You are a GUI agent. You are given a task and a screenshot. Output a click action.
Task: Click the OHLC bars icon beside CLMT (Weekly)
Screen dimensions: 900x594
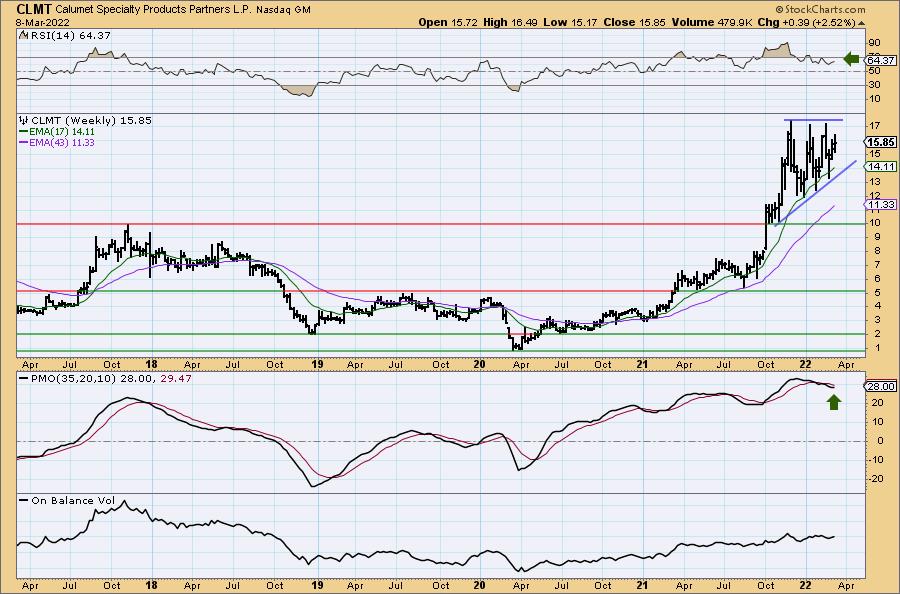24,121
